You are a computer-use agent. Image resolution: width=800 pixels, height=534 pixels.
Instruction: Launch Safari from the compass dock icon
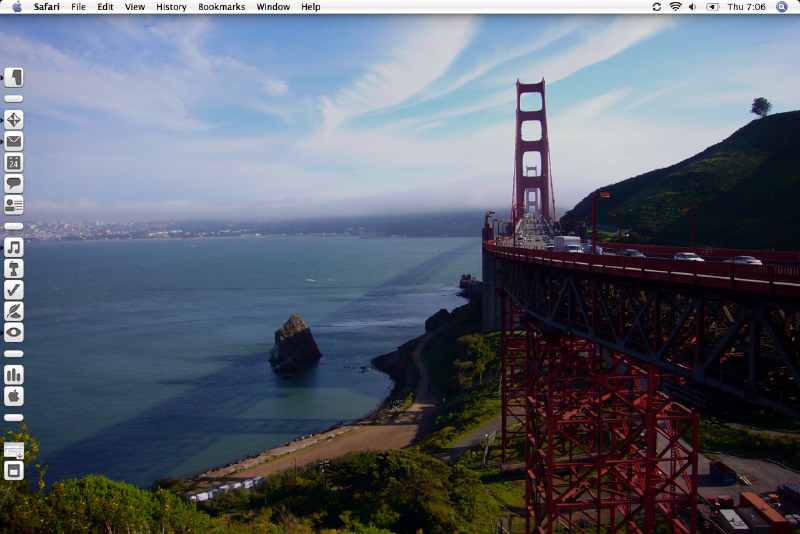14,120
